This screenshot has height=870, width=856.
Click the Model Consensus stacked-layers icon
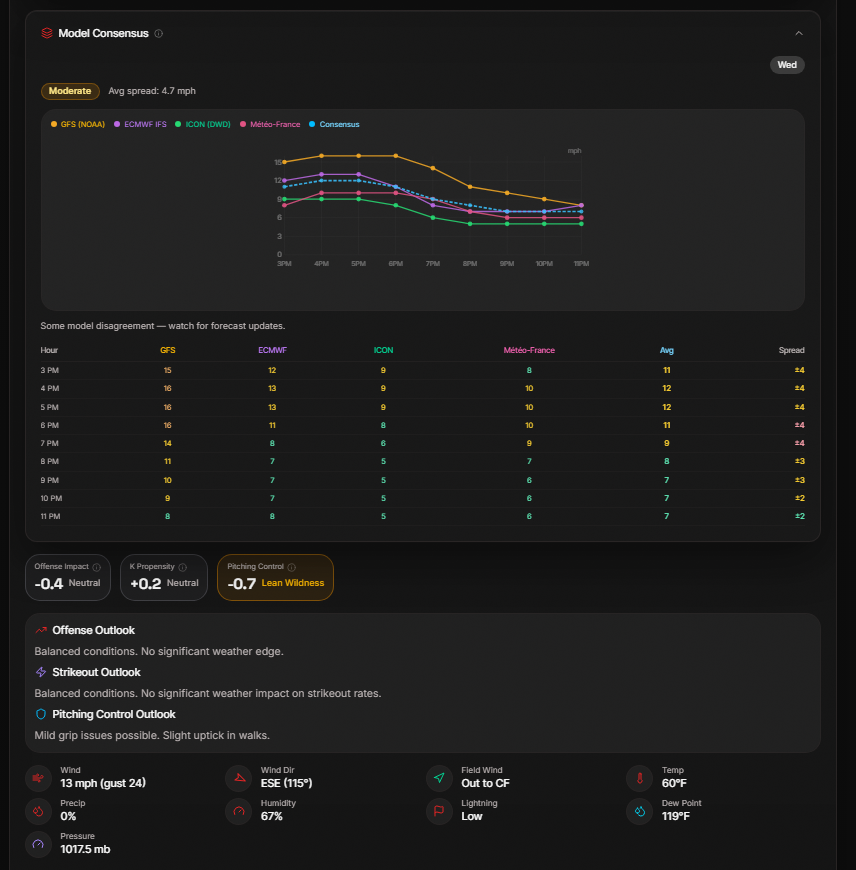[x=47, y=33]
